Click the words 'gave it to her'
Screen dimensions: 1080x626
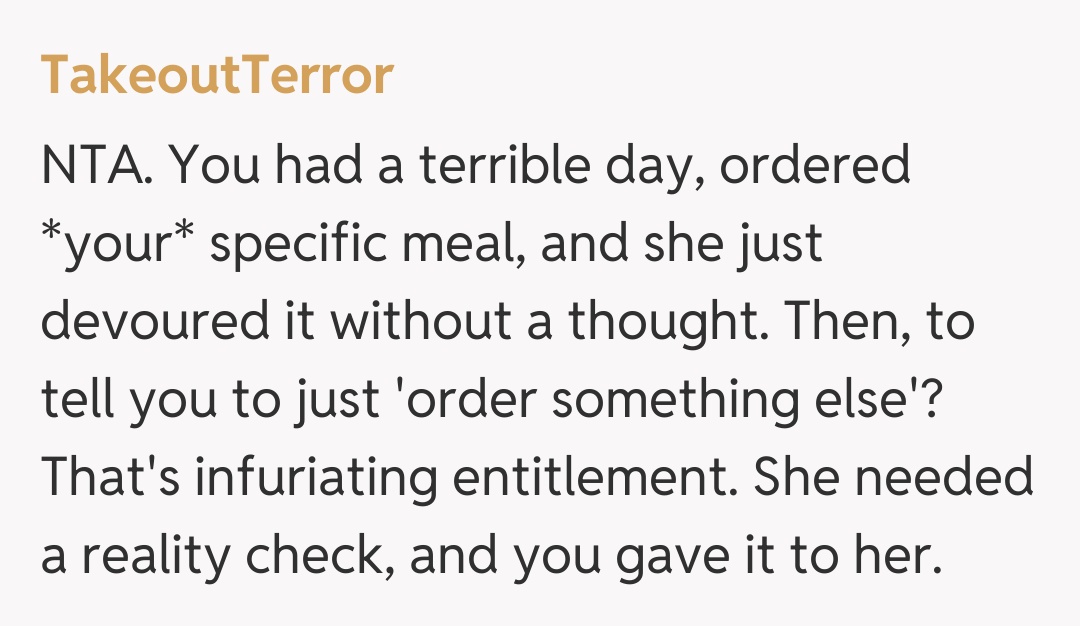pyautogui.click(x=778, y=560)
